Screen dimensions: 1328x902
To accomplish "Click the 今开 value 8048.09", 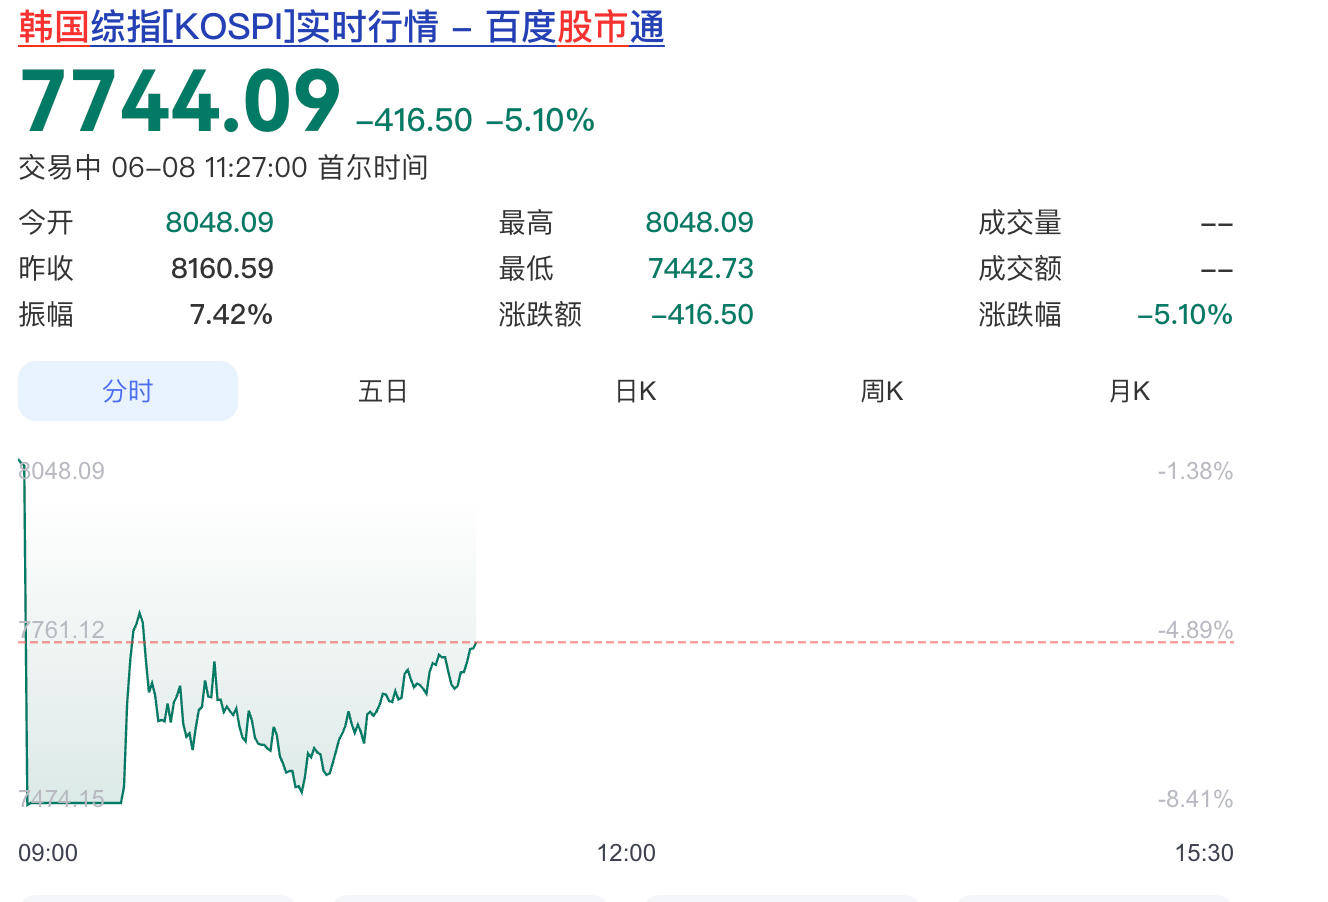I will pyautogui.click(x=219, y=222).
